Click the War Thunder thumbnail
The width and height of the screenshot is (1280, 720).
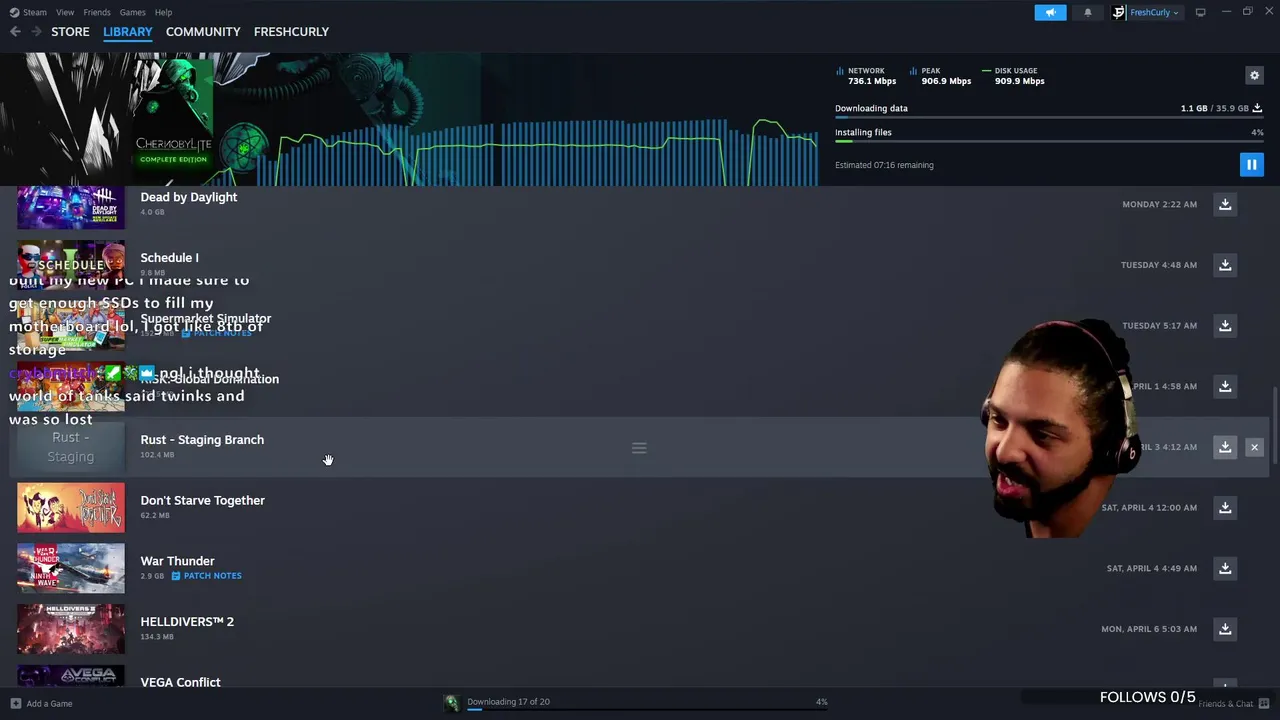click(x=71, y=568)
